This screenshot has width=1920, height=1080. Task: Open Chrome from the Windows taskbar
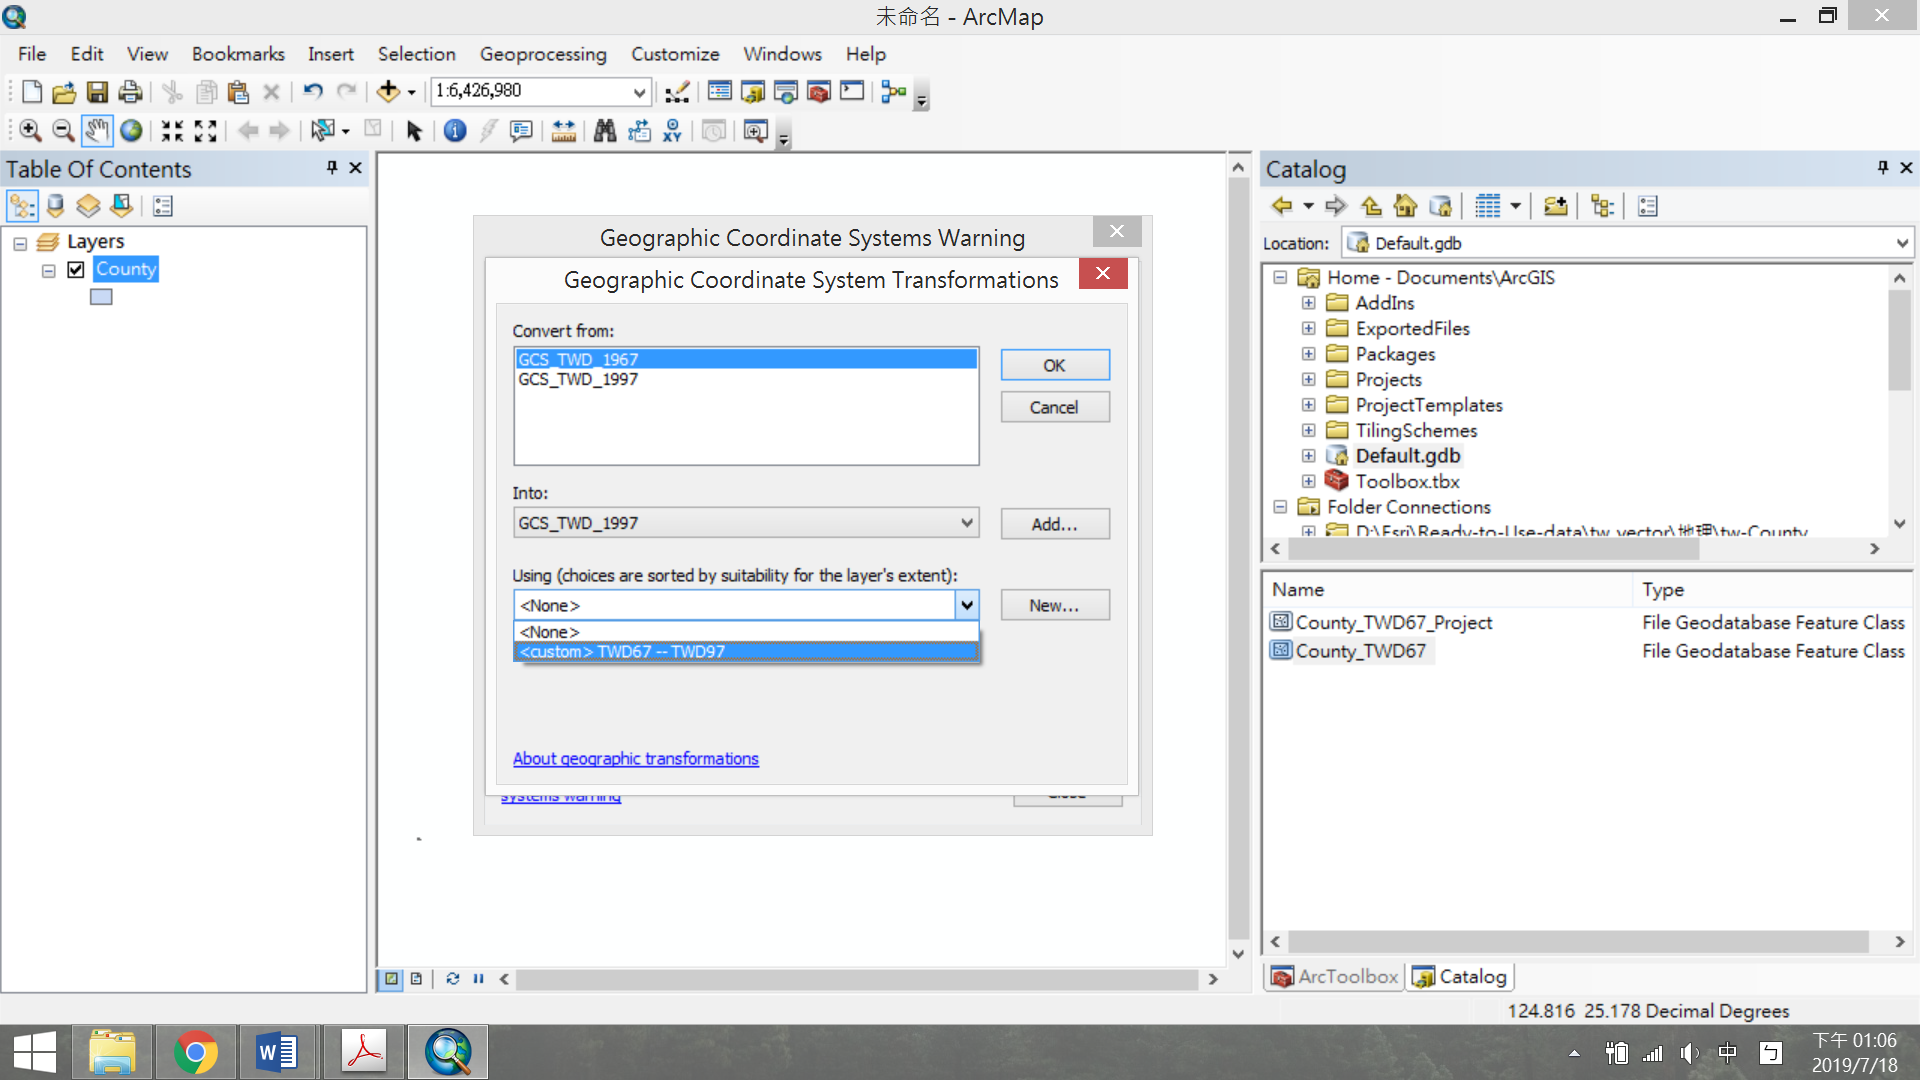(195, 1052)
